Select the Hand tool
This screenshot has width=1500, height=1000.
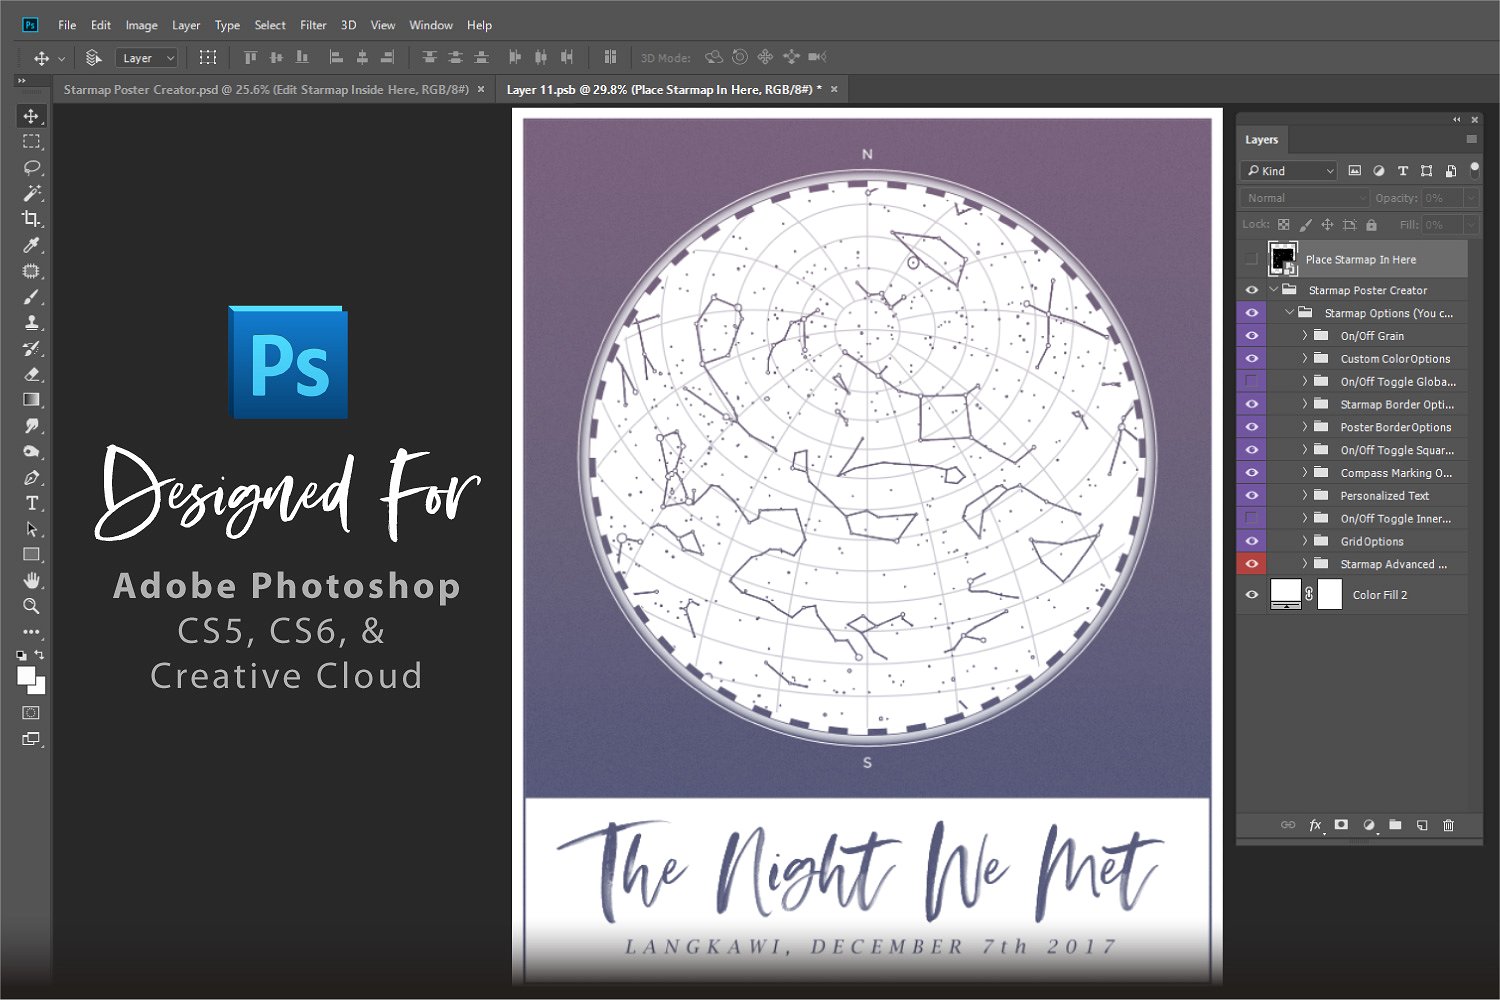[31, 580]
